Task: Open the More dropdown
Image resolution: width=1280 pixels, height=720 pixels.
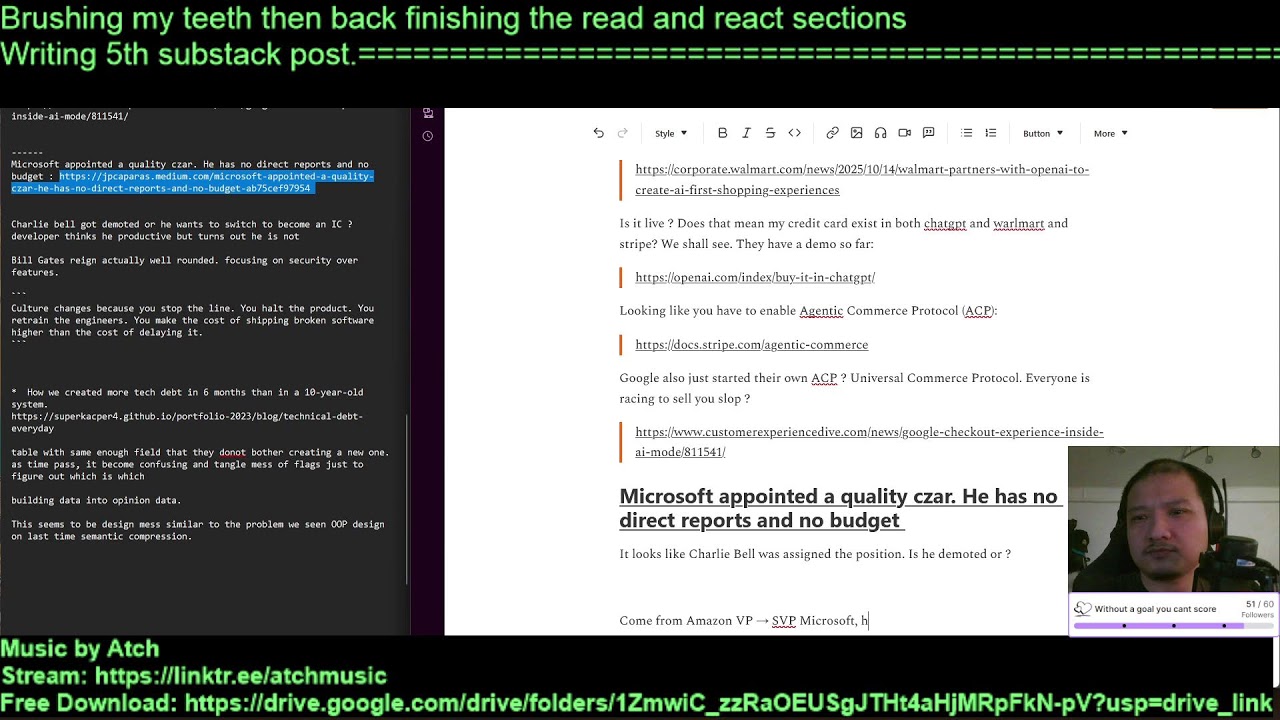Action: [x=1110, y=133]
